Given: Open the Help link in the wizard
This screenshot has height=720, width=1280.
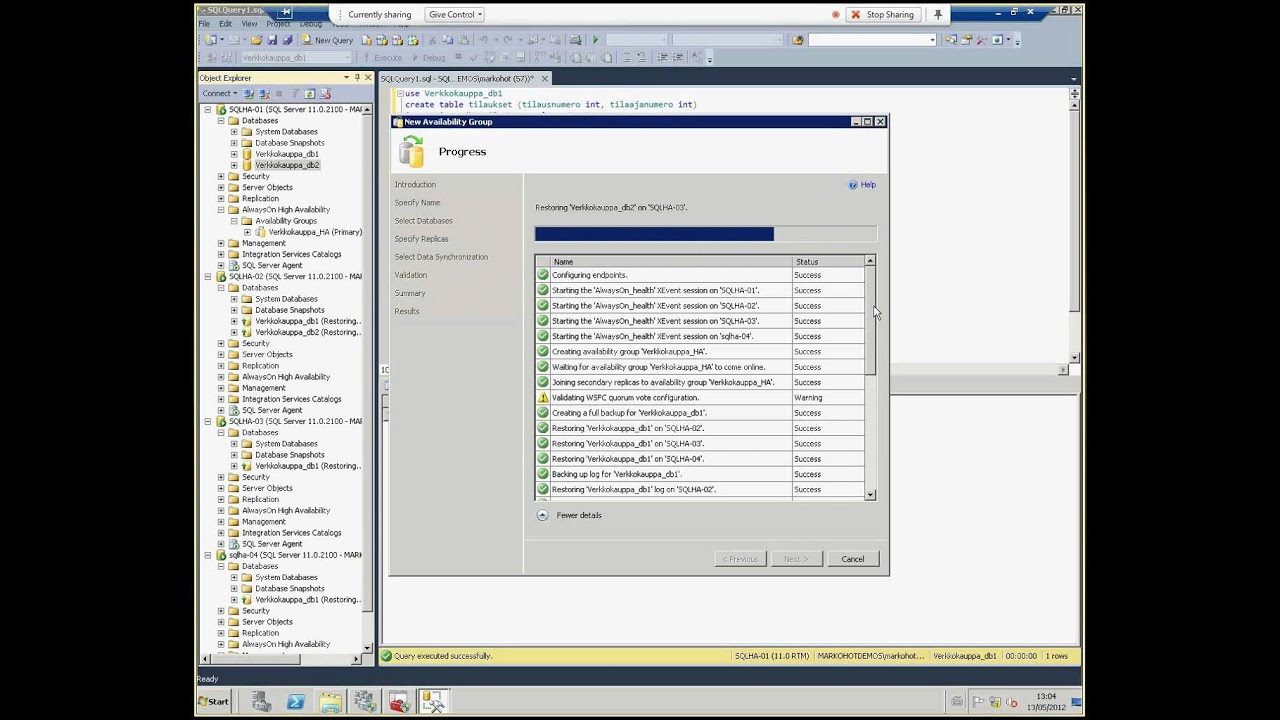Looking at the screenshot, I should 868,185.
